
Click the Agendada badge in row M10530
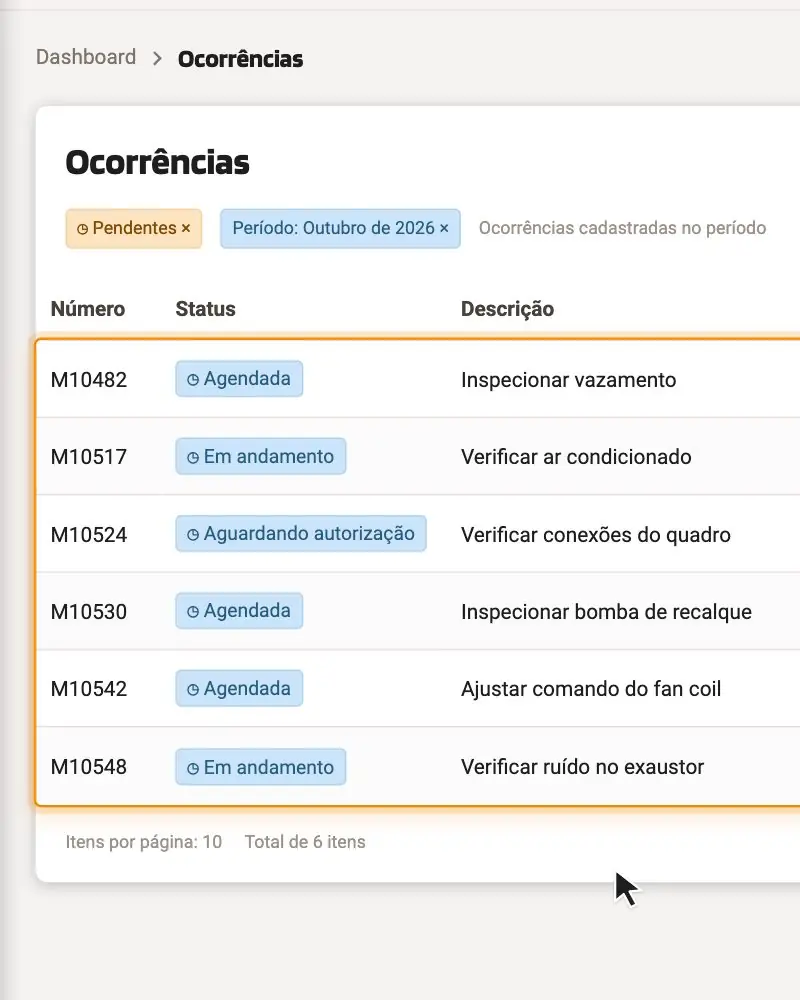[239, 611]
